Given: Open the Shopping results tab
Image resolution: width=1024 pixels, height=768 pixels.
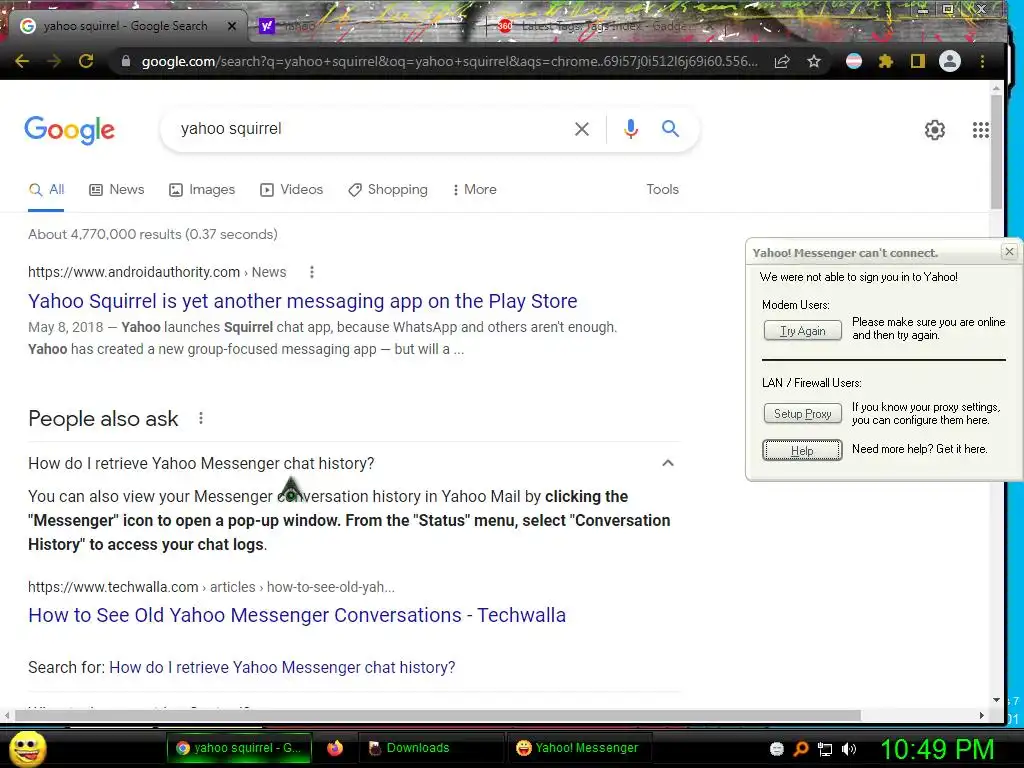Looking at the screenshot, I should coord(388,189).
